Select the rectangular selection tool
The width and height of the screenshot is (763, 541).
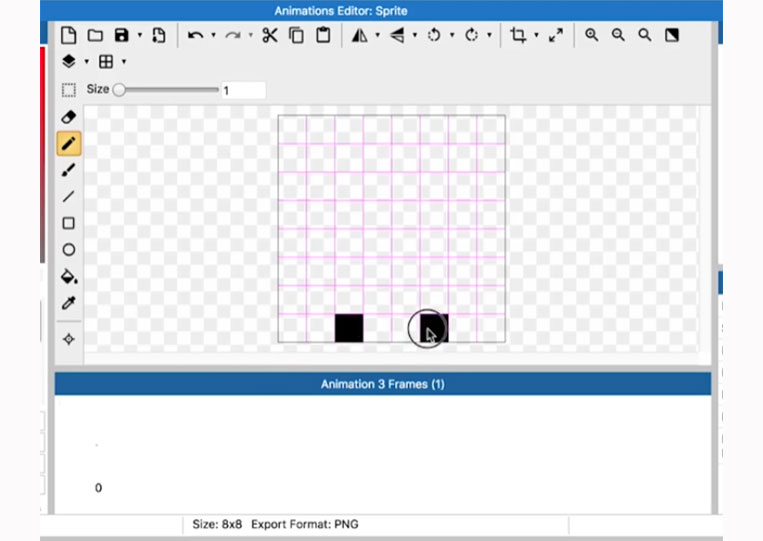[x=69, y=90]
